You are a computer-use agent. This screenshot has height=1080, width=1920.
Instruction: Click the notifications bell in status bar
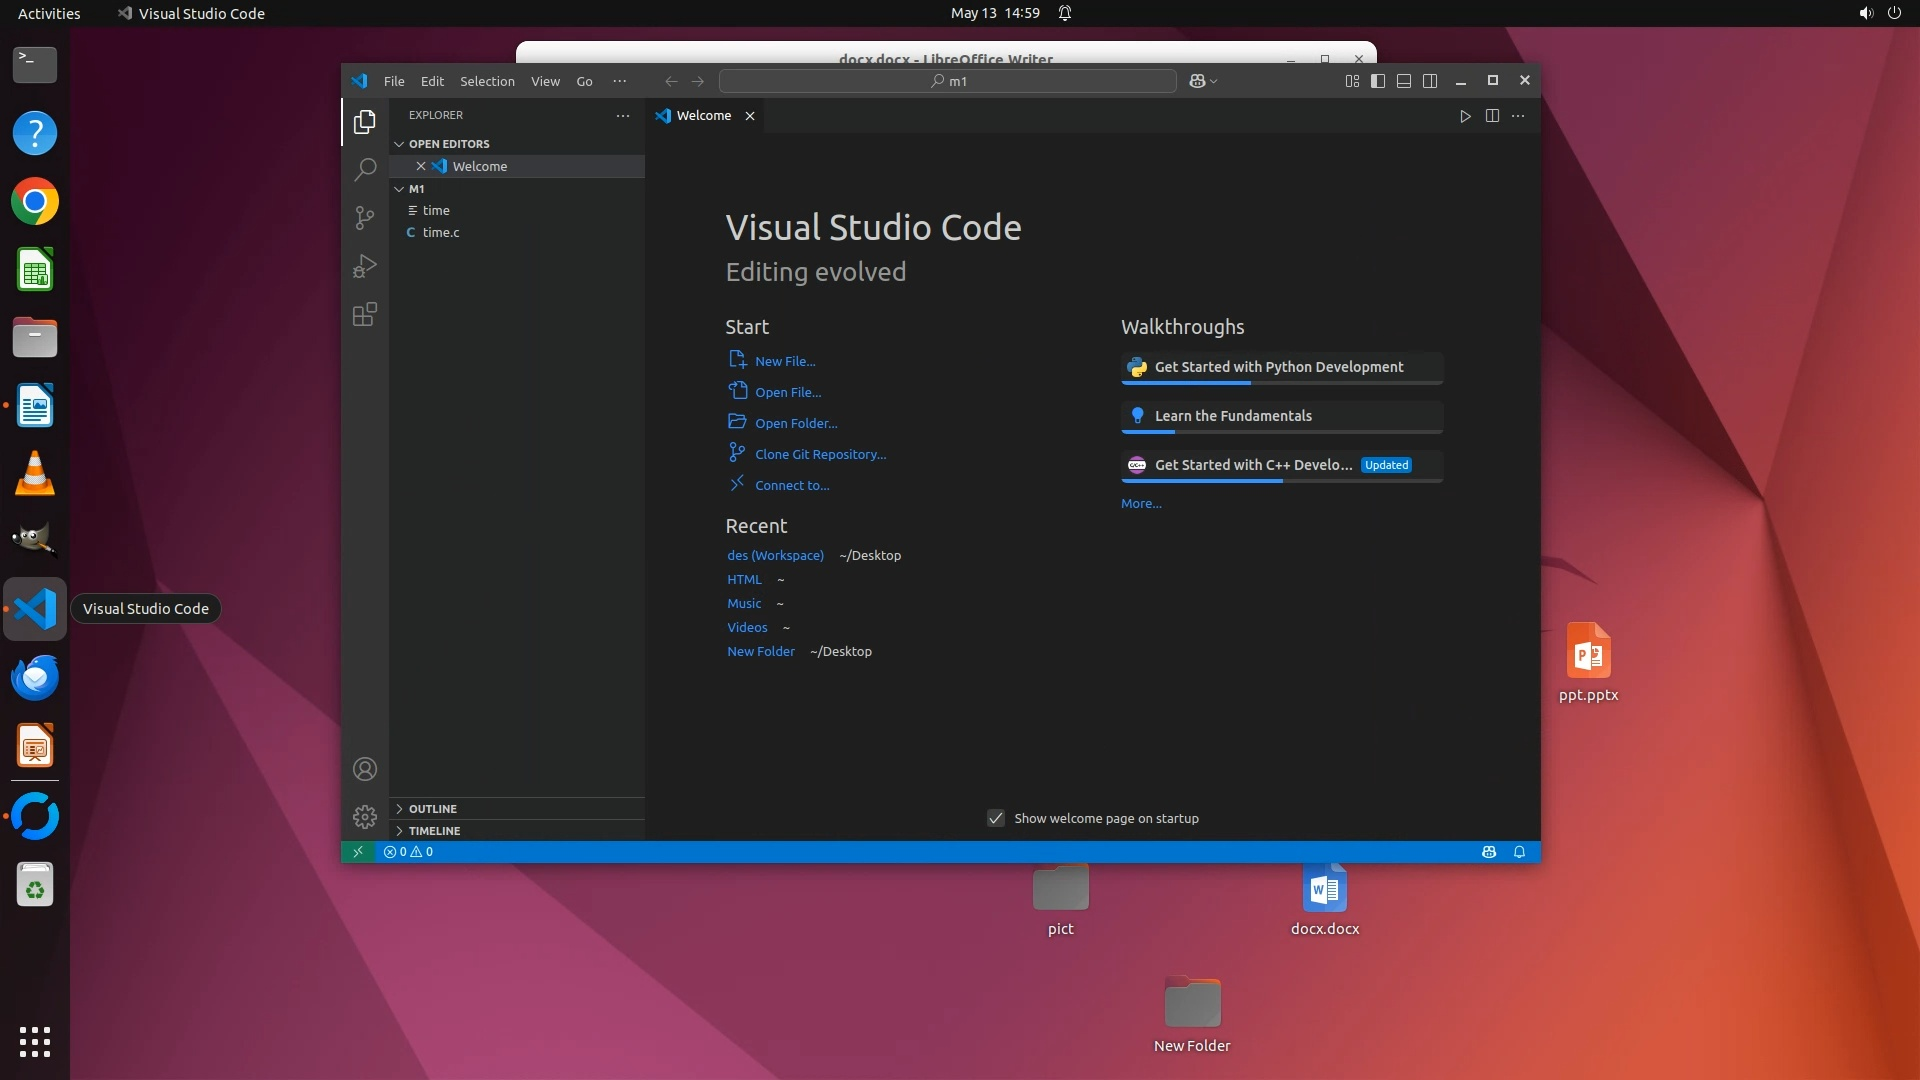[1519, 852]
